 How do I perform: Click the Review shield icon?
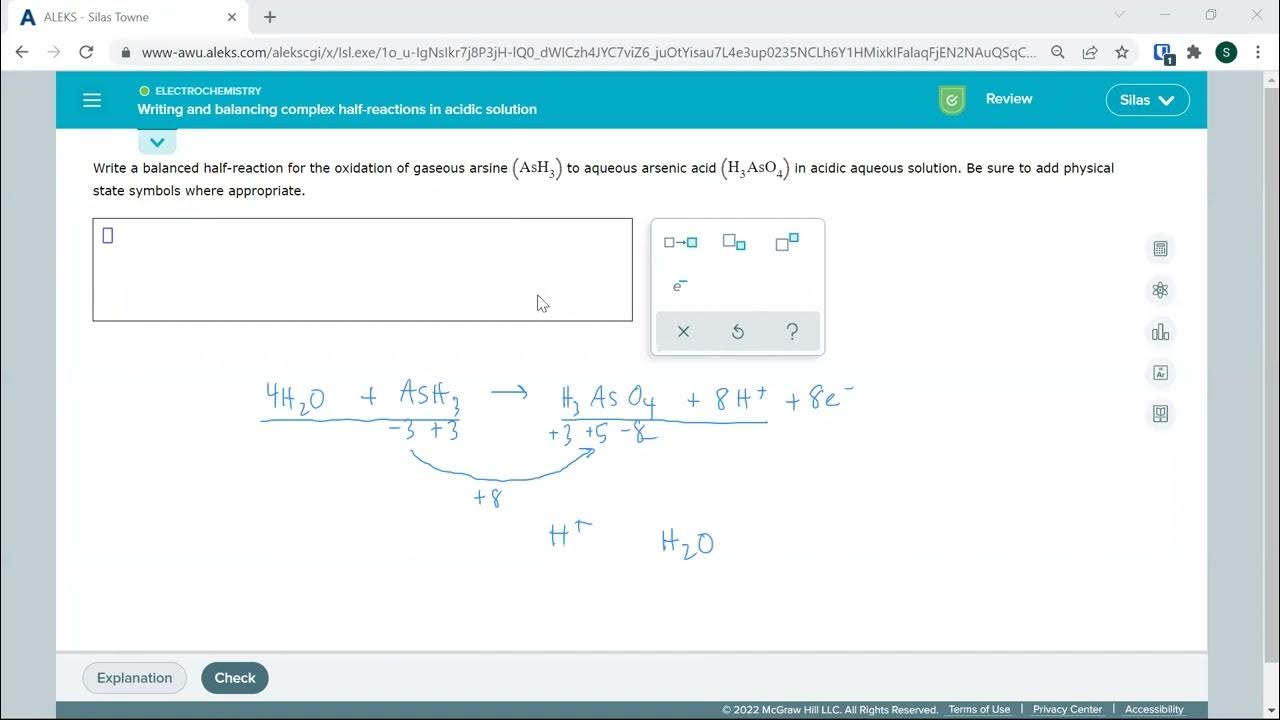[952, 100]
